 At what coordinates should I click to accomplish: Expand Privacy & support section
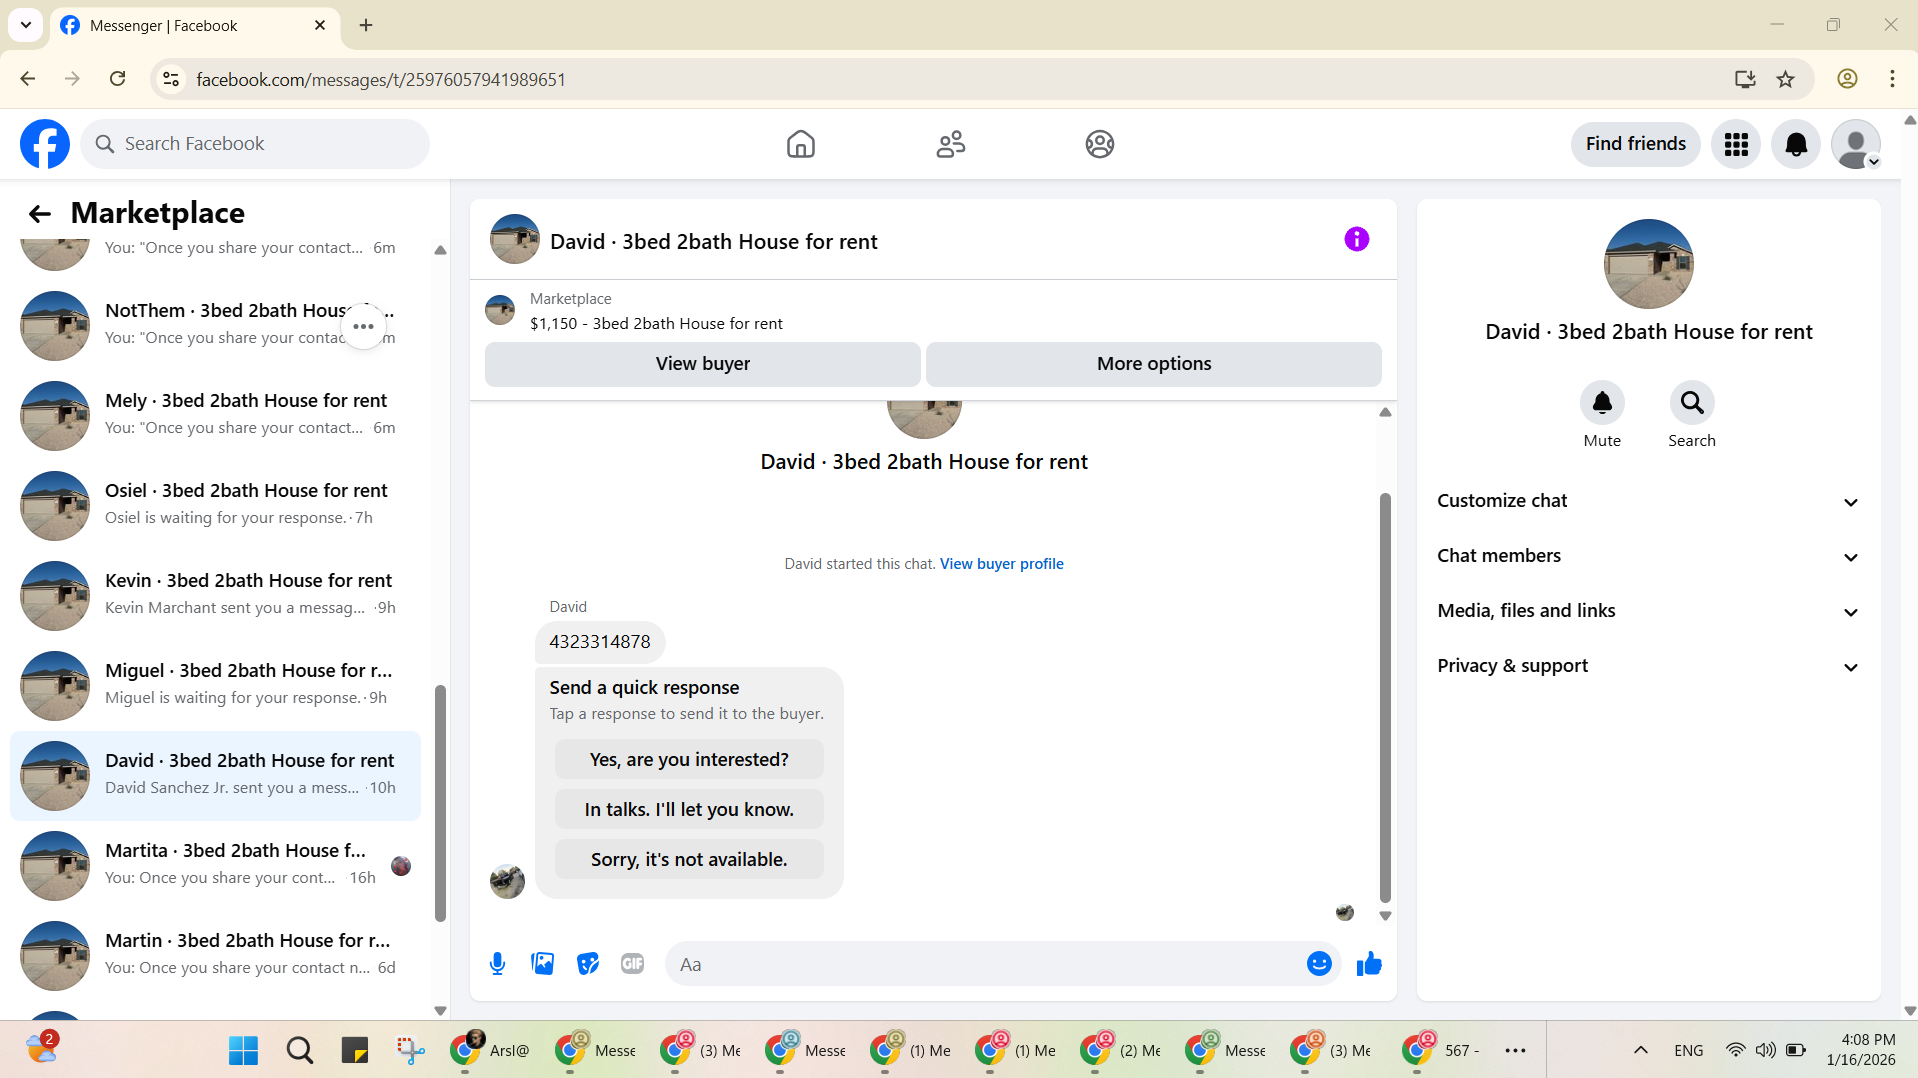1648,666
